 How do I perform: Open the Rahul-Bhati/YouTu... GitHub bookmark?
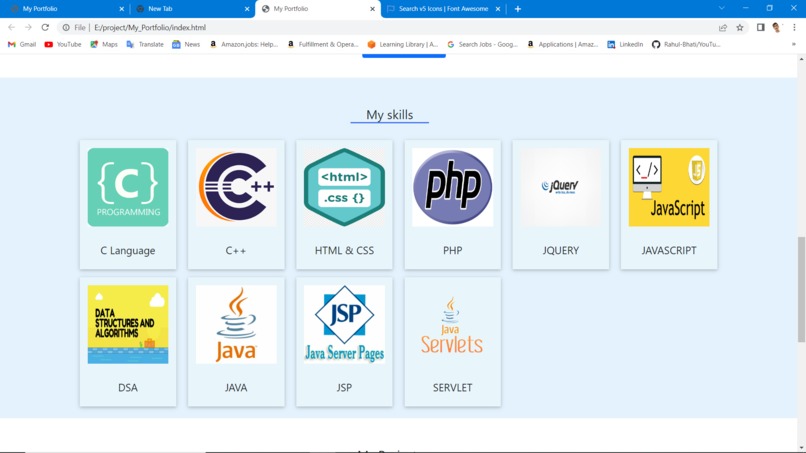pos(686,44)
